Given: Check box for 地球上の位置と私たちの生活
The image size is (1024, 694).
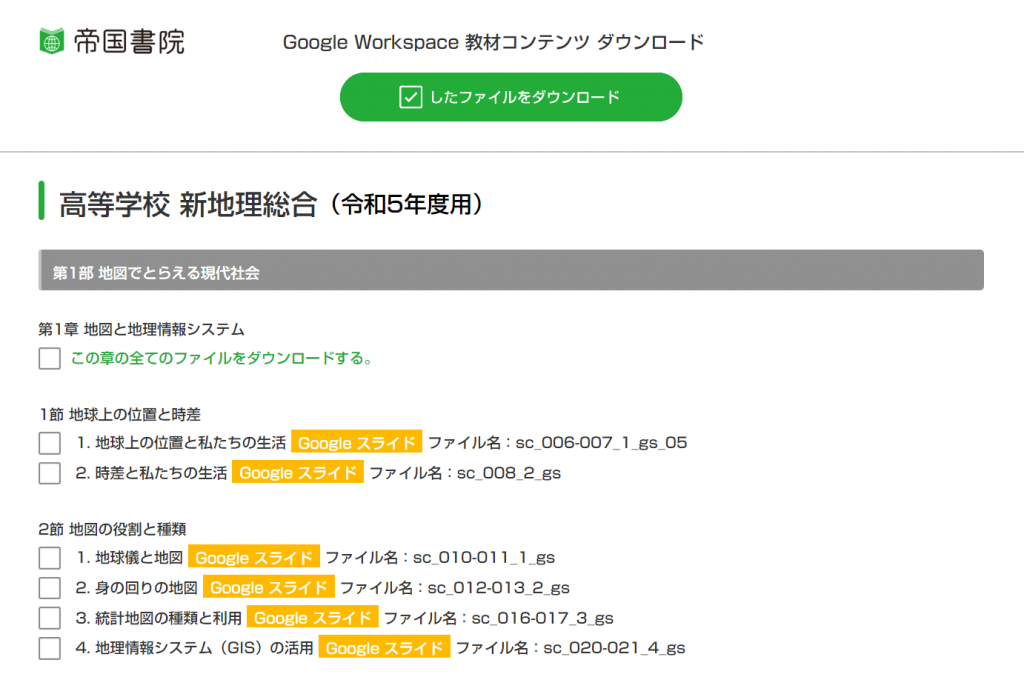Looking at the screenshot, I should (50, 443).
